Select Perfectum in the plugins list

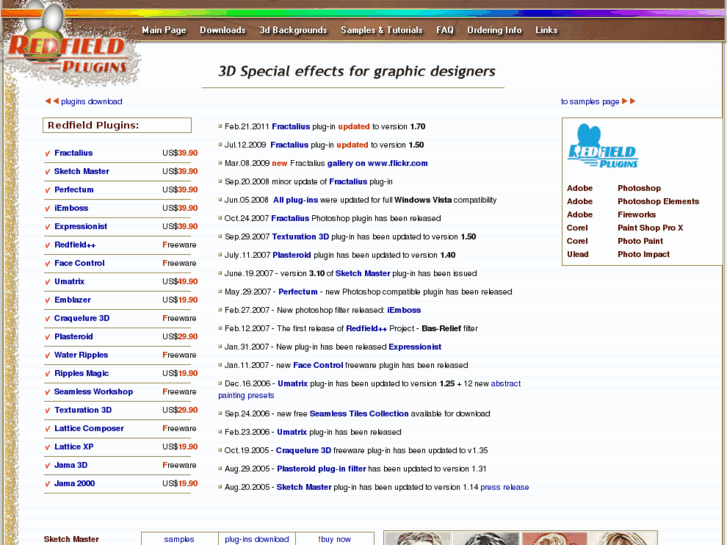pyautogui.click(x=74, y=190)
